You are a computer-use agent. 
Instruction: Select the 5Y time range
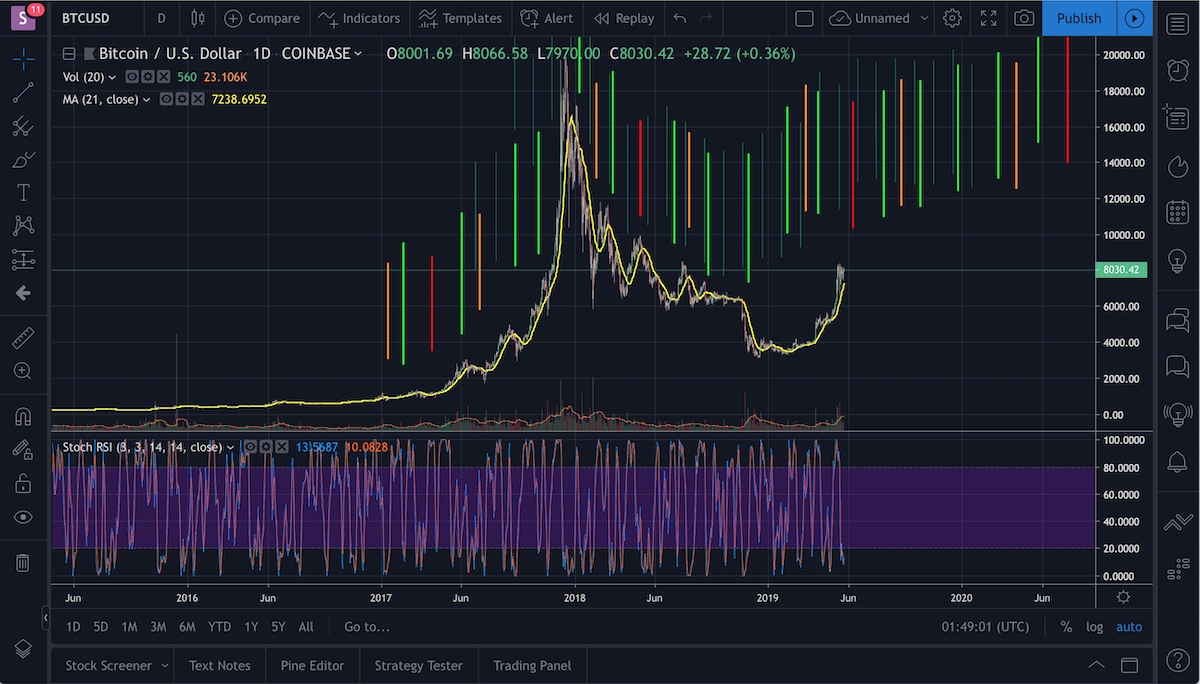coord(278,627)
